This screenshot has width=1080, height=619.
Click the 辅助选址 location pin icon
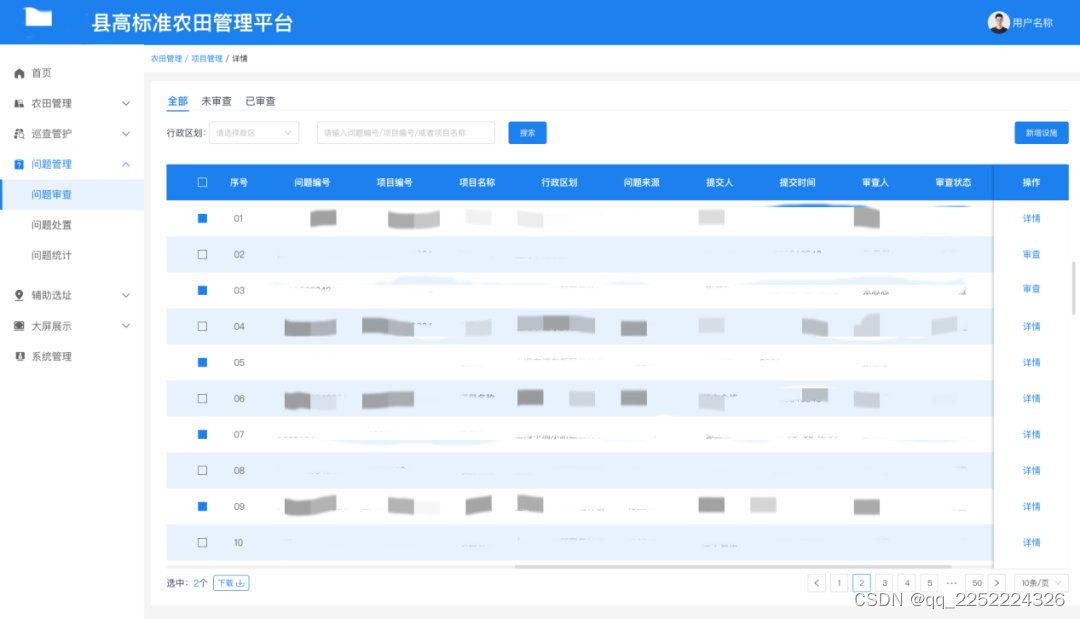tap(19, 295)
